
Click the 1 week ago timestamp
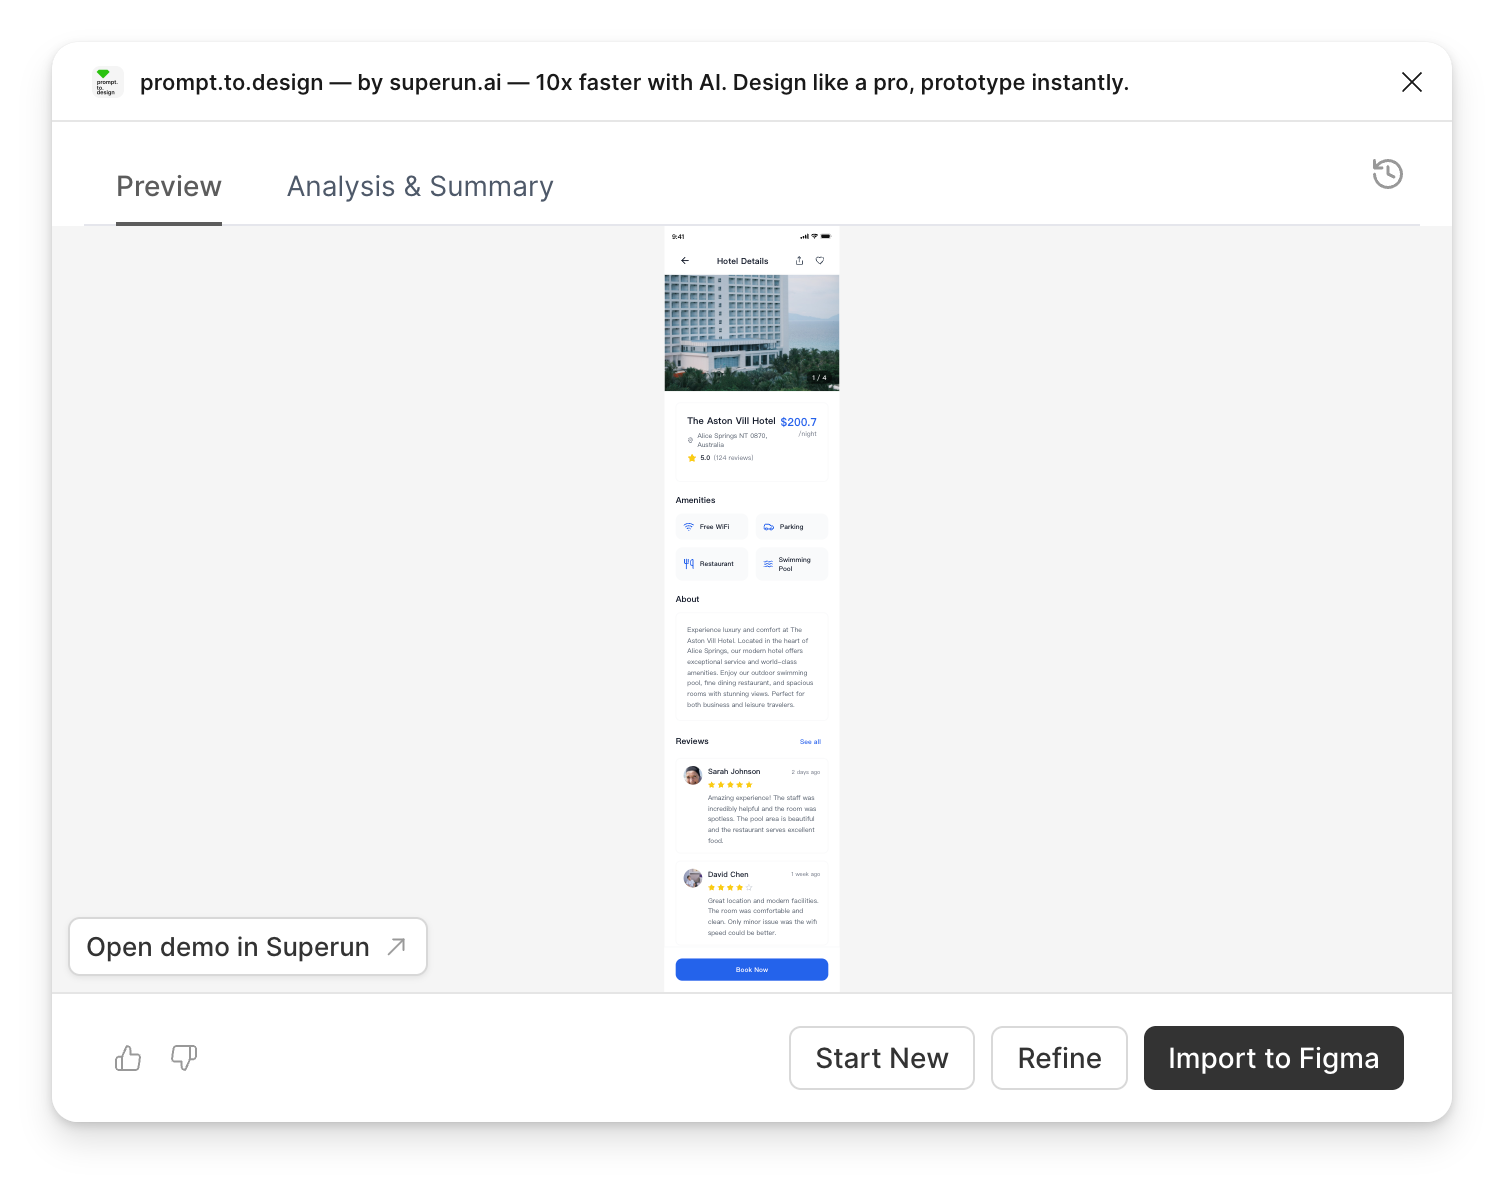(806, 874)
